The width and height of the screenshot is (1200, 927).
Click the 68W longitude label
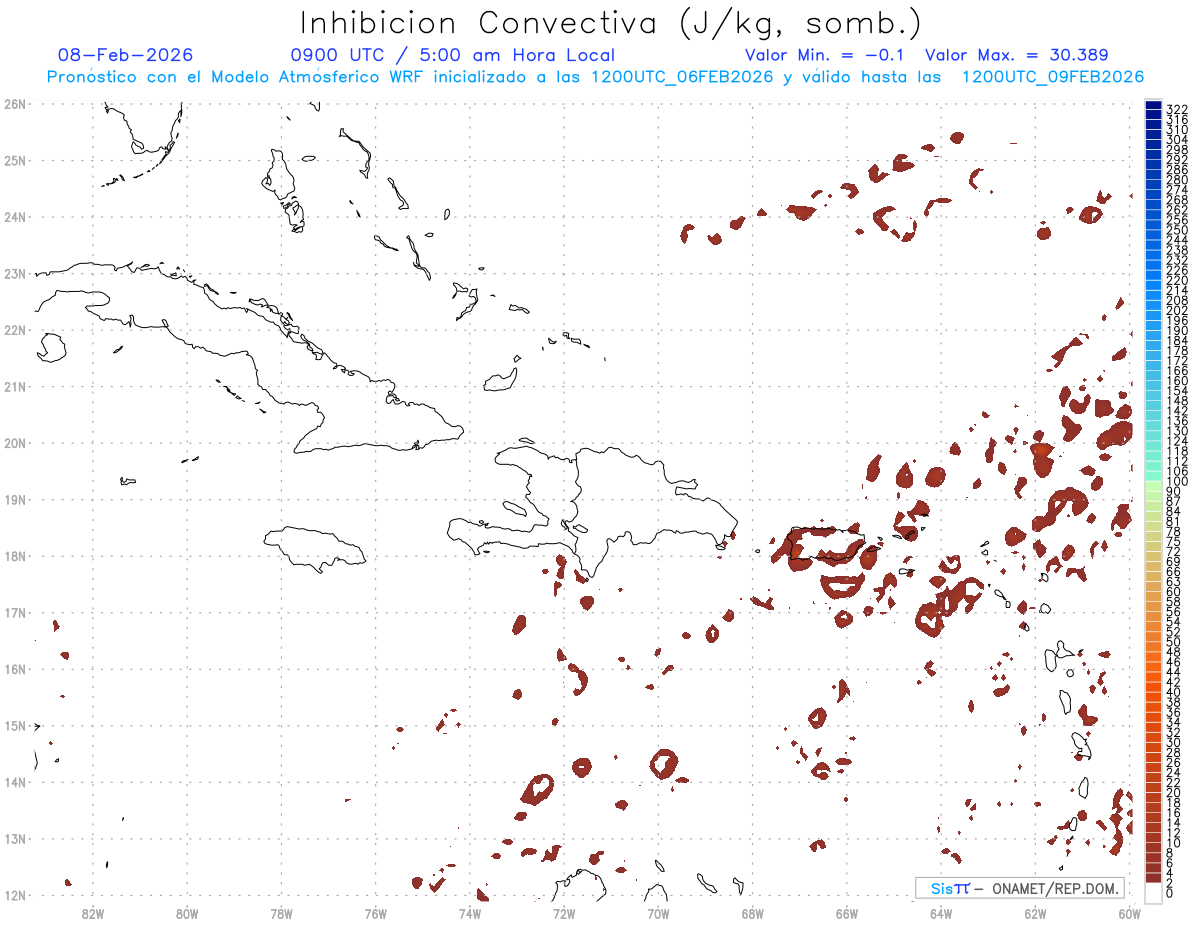[x=752, y=913]
